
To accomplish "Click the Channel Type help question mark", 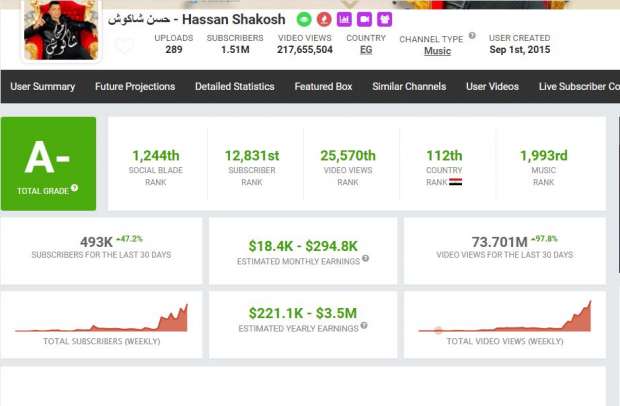I will 472,36.
